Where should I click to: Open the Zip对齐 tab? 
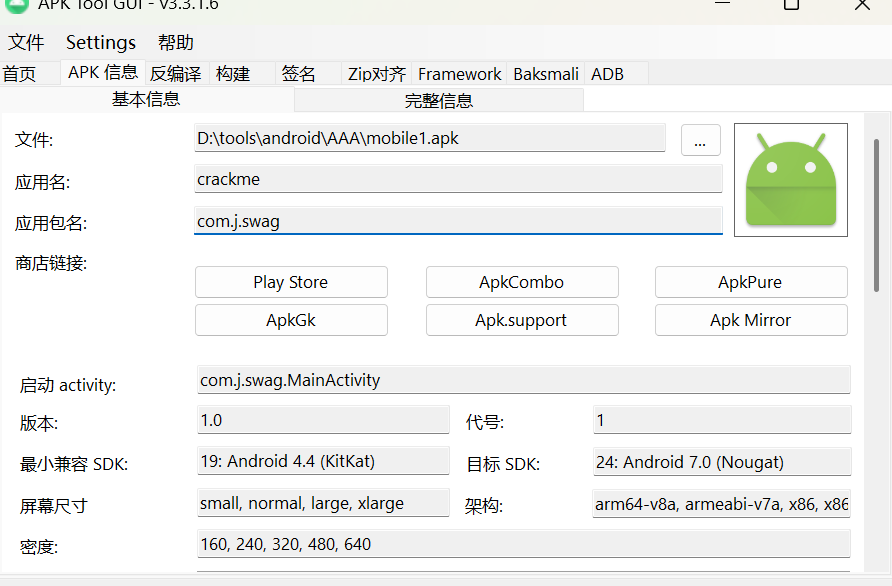click(377, 74)
